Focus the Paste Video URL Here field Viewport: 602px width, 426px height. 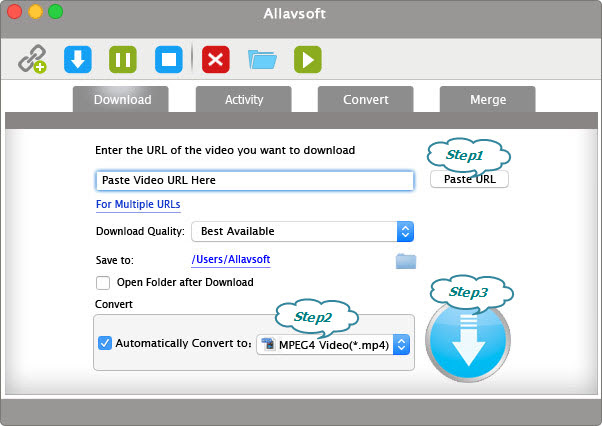tap(255, 180)
